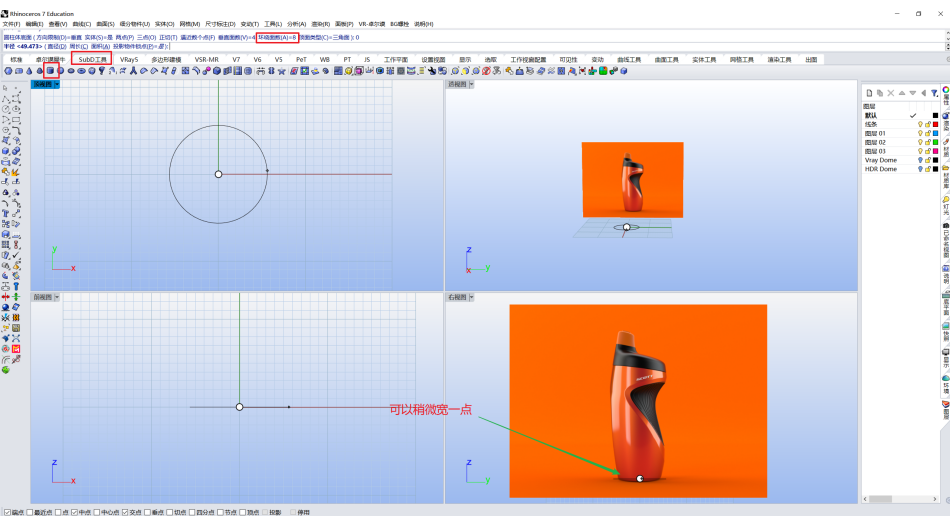950x516 pixels.
Task: Select the SubD torus icon in toolbar
Action: pyautogui.click(x=81, y=71)
